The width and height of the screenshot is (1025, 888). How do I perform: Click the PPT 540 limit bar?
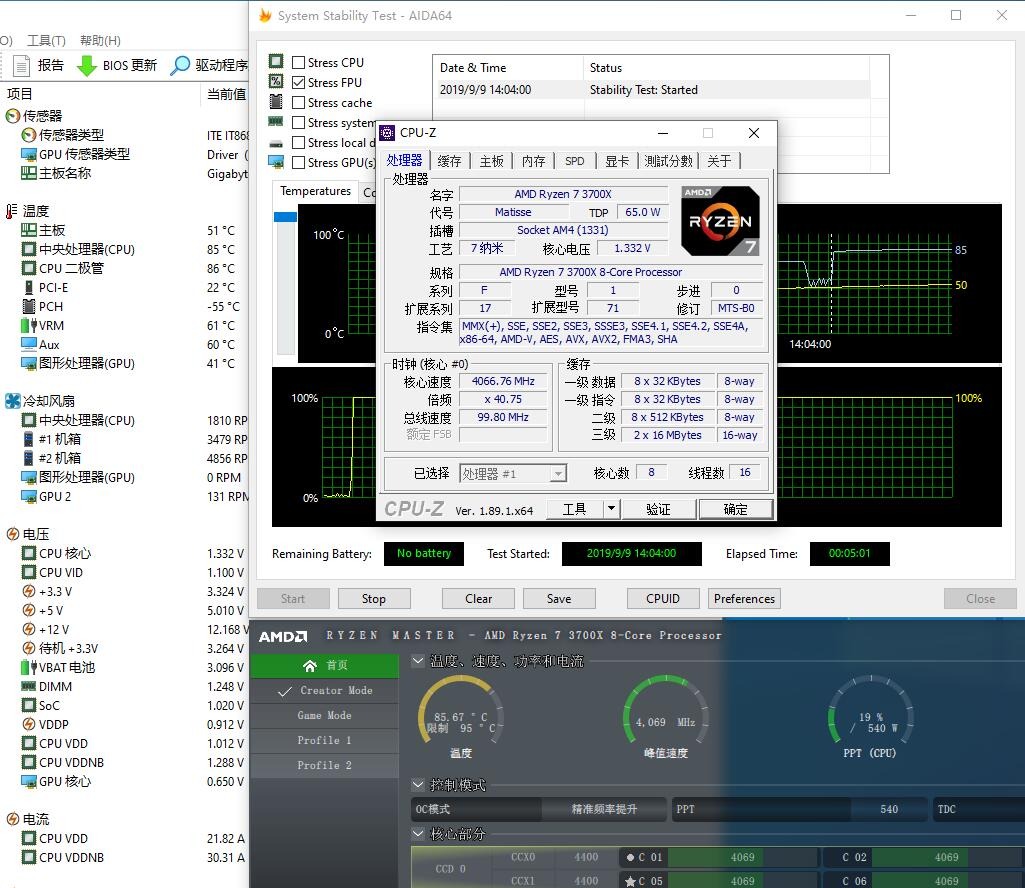(x=799, y=809)
